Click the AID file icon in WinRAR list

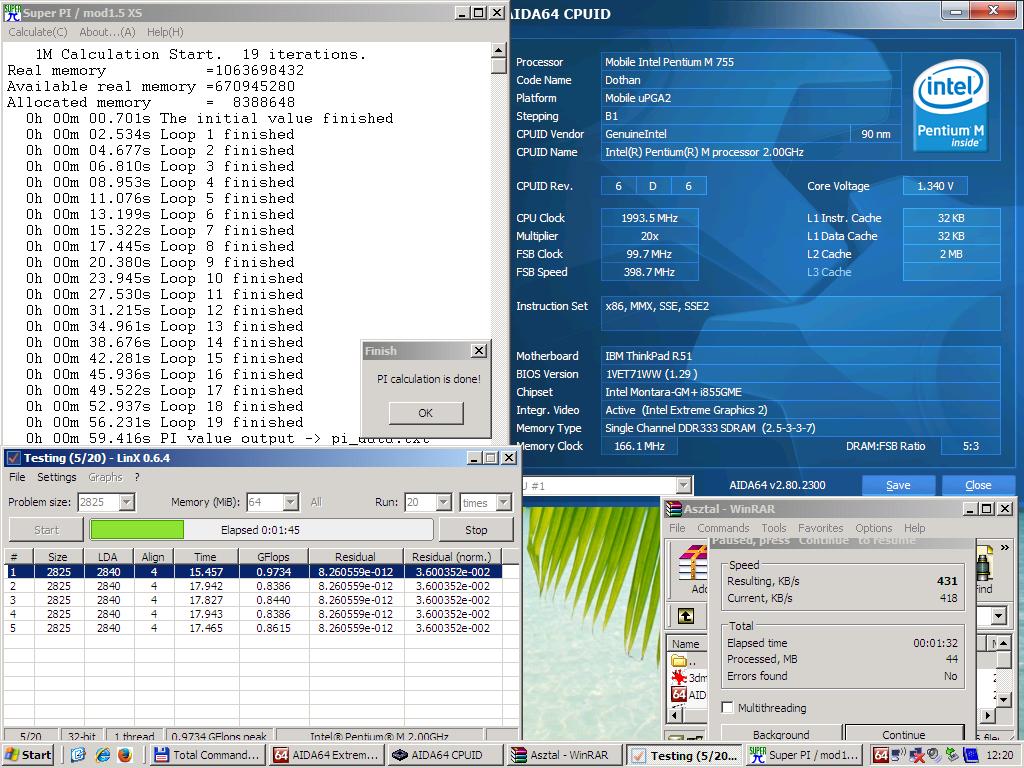pos(679,694)
